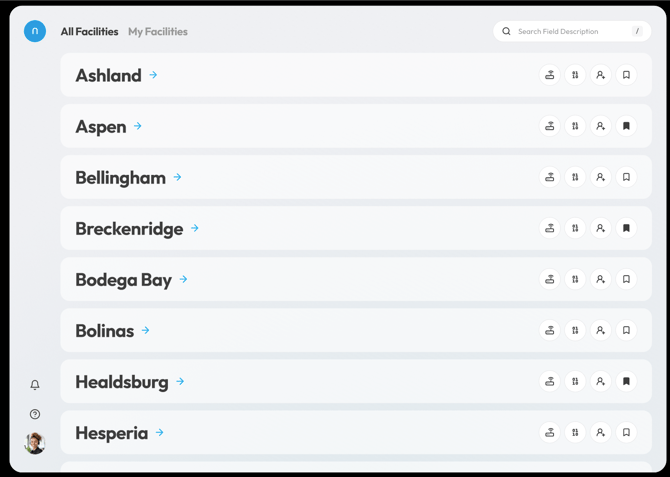Open Healdsburg via its blue arrow
Viewport: 670px width, 477px height.
180,381
